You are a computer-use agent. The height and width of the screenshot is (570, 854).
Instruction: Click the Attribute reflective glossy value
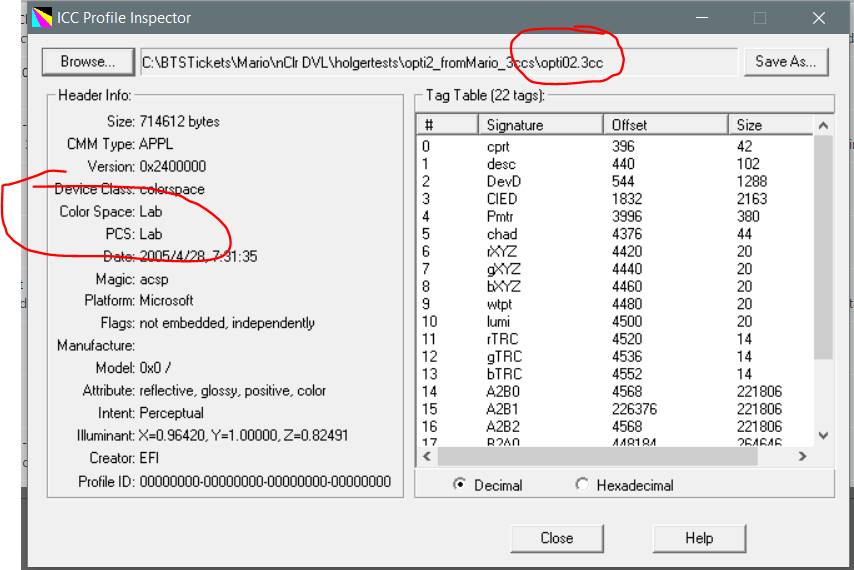233,390
